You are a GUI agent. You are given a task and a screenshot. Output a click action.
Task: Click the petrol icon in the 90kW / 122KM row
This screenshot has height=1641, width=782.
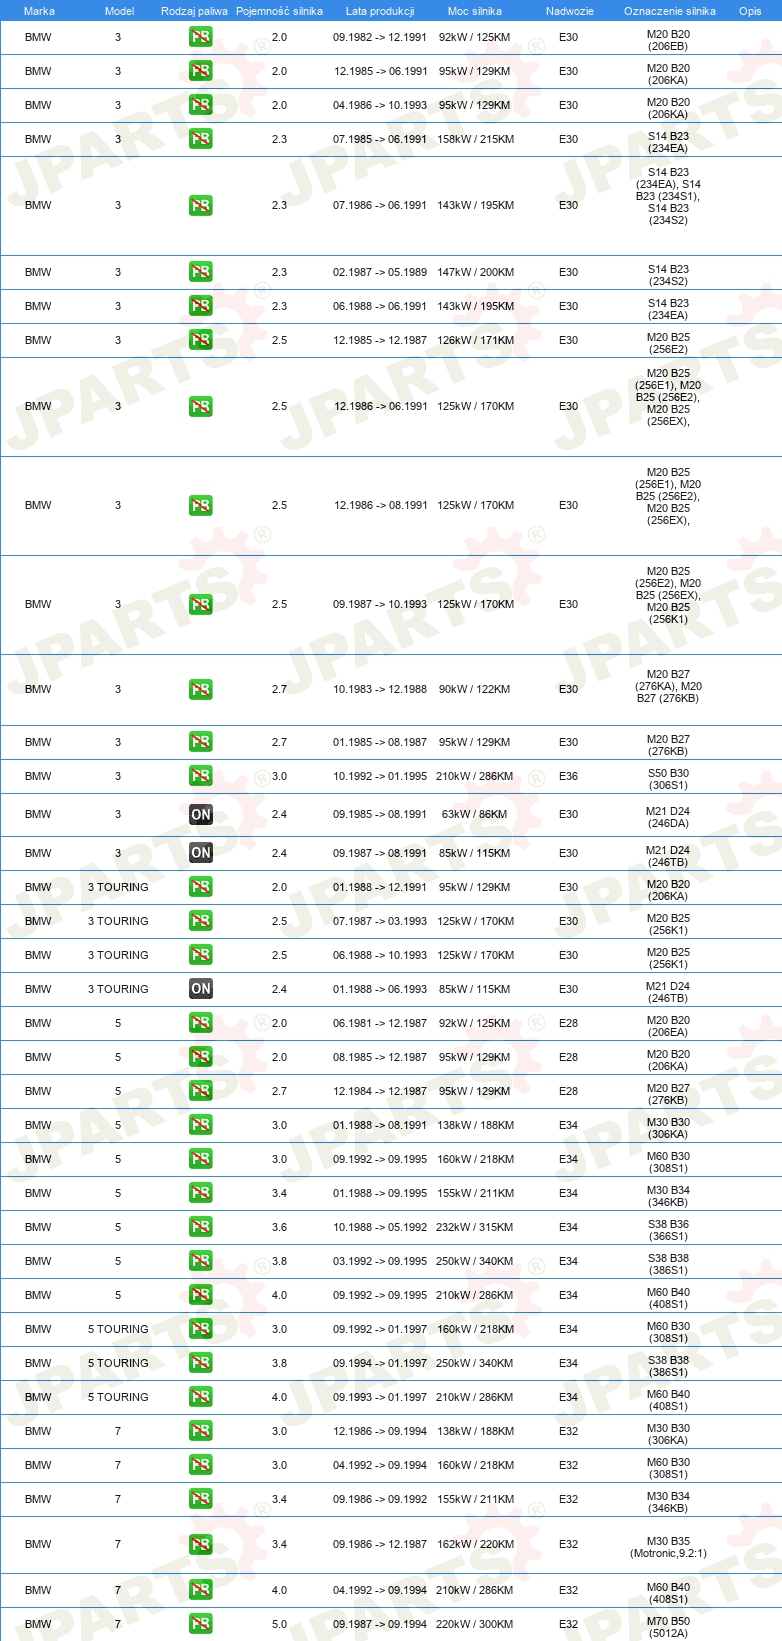pyautogui.click(x=201, y=689)
